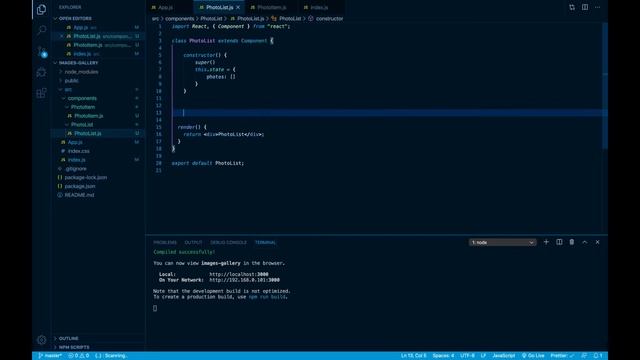Screen dimensions: 640x360
Task: Click the 'Ln 13, Col 5' status item
Action: click(x=413, y=356)
